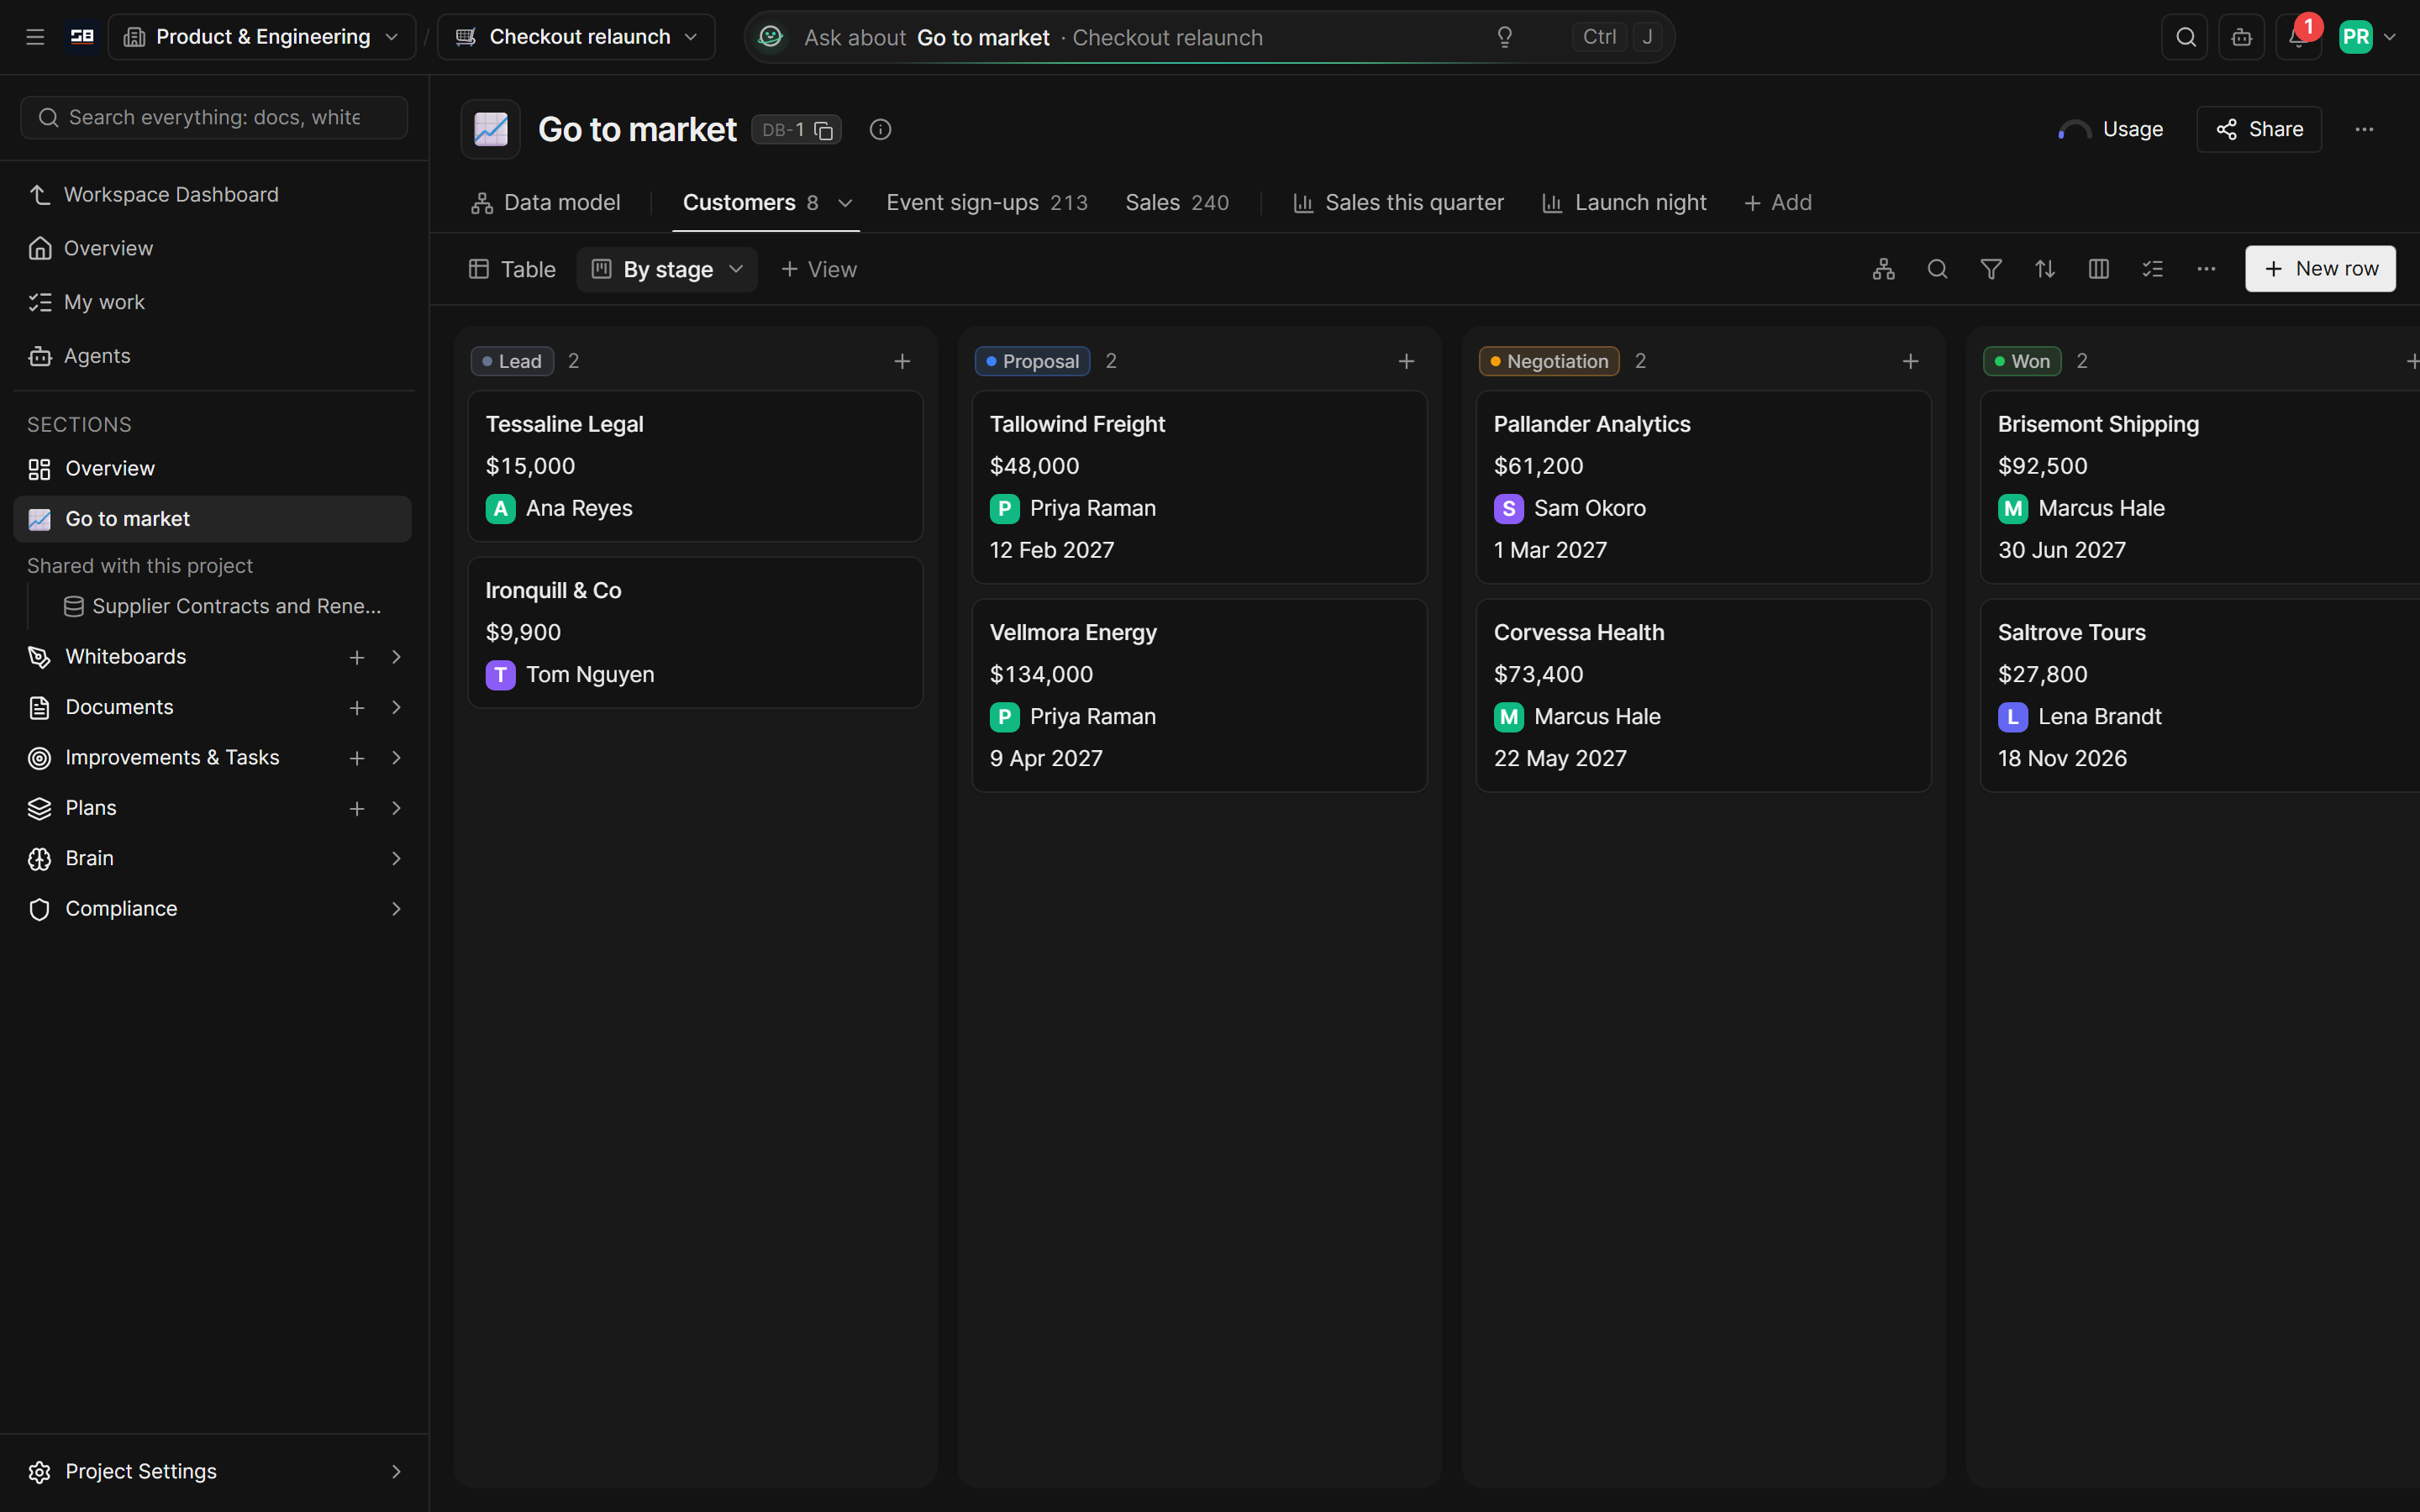The height and width of the screenshot is (1512, 2420).
Task: Open the filter funnel icon
Action: click(1991, 269)
